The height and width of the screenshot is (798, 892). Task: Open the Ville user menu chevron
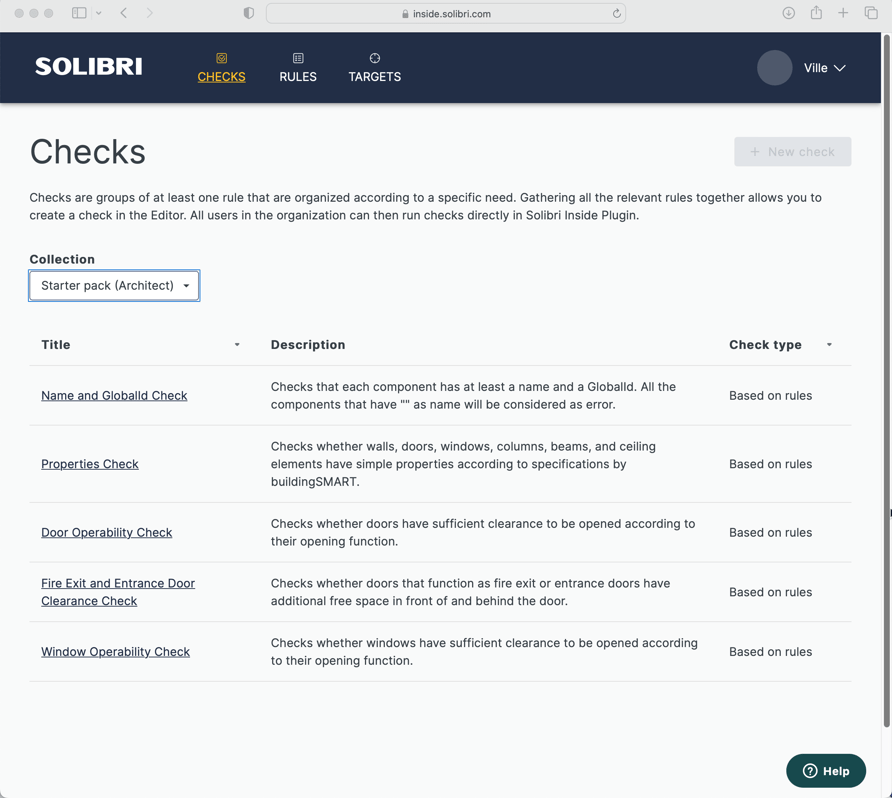coord(840,68)
